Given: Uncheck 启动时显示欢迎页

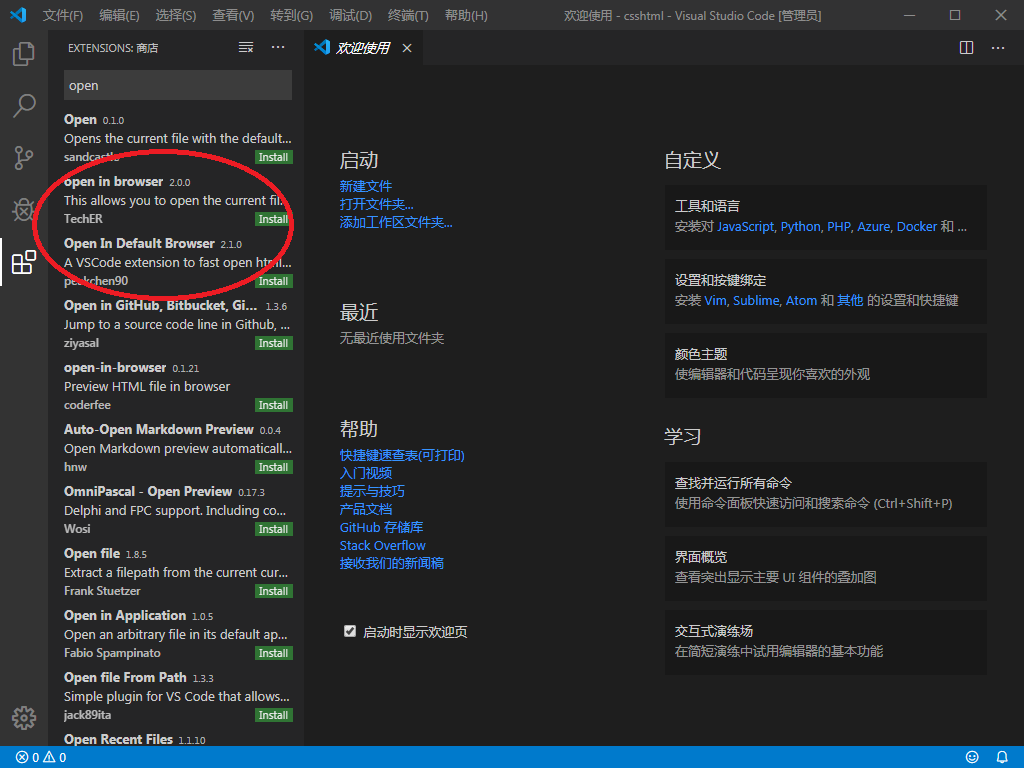Looking at the screenshot, I should point(350,631).
